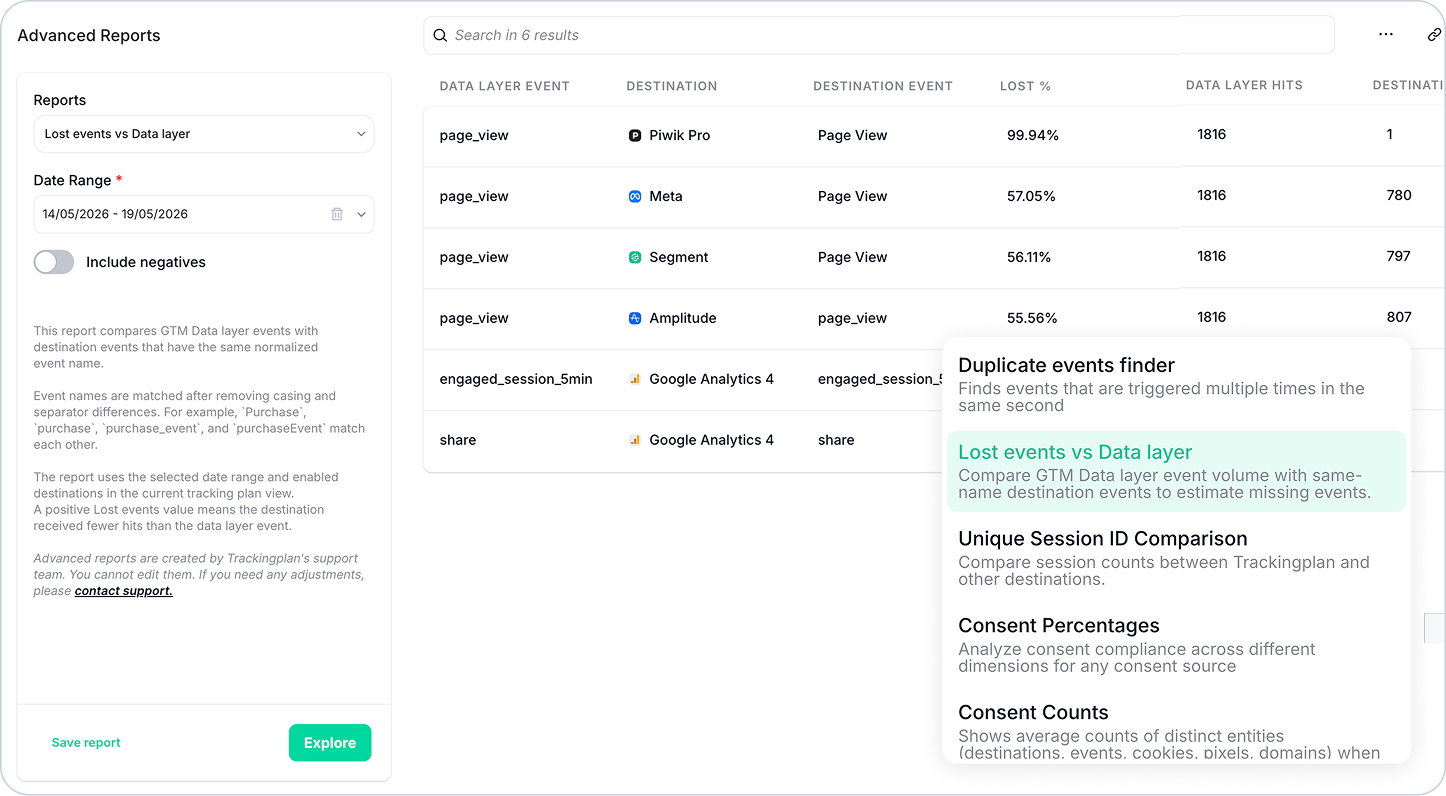Click the Piwik Pro destination icon
The width and height of the screenshot is (1446, 796).
(x=634, y=135)
